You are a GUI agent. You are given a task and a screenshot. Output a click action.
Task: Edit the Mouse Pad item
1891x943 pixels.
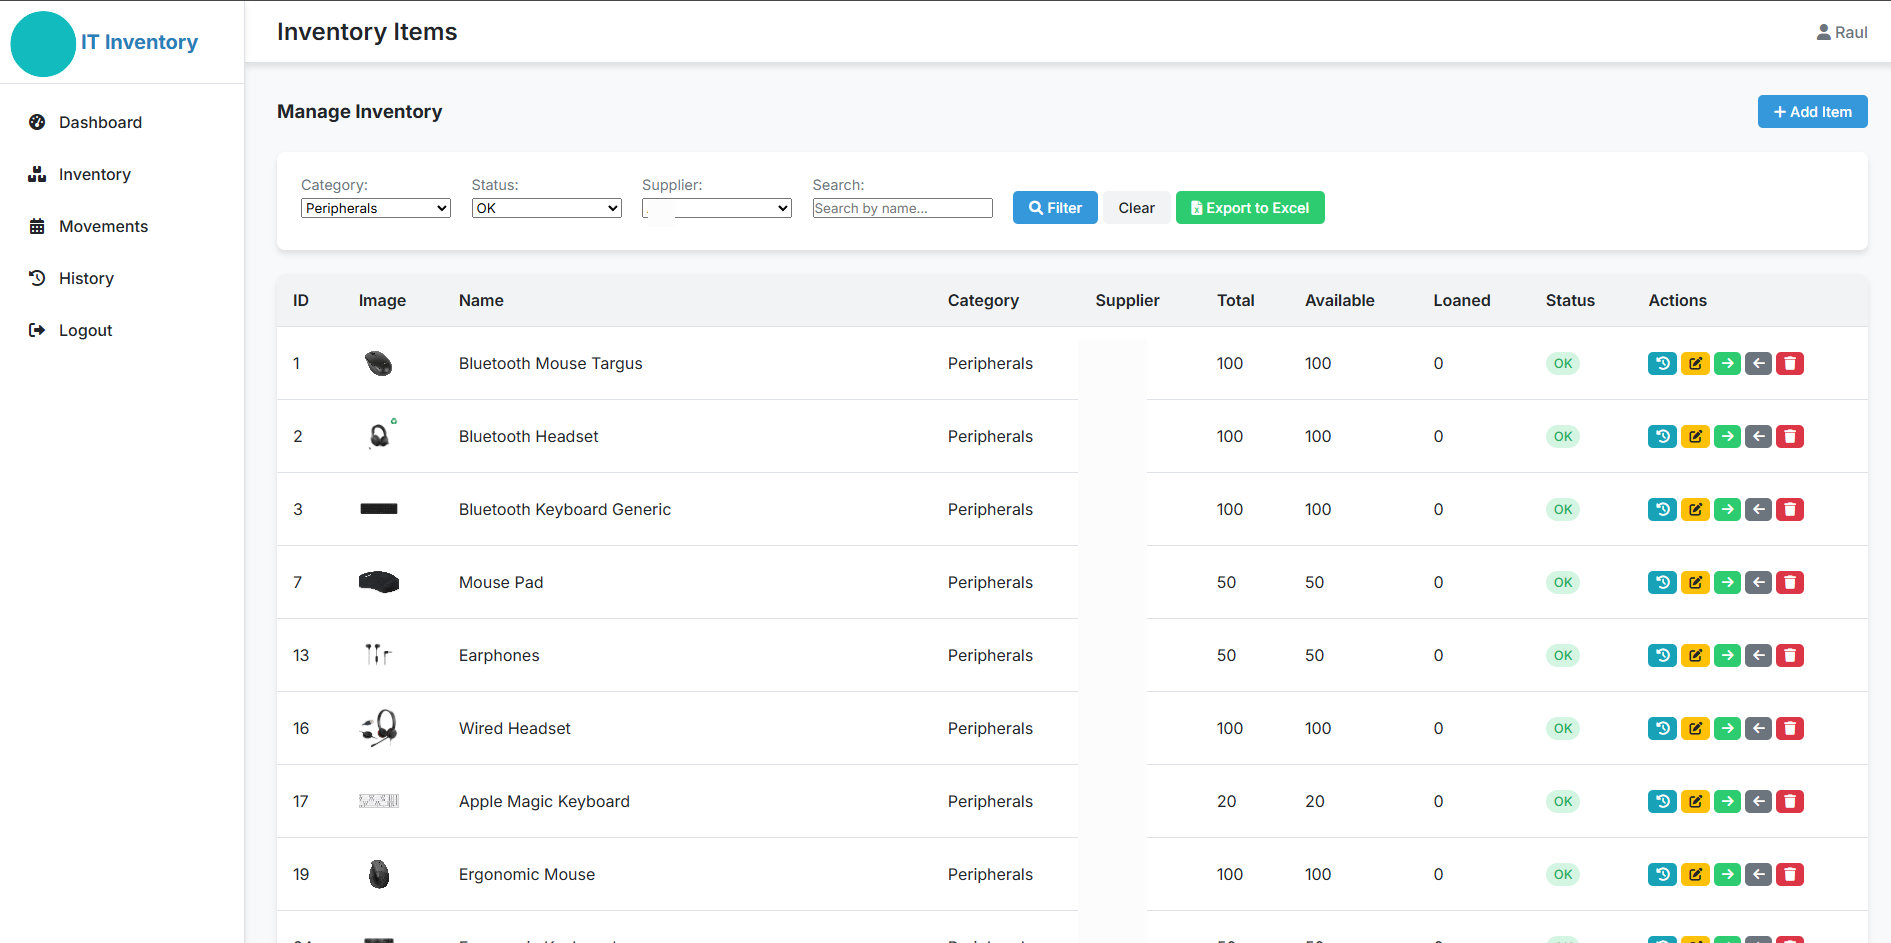click(1695, 582)
